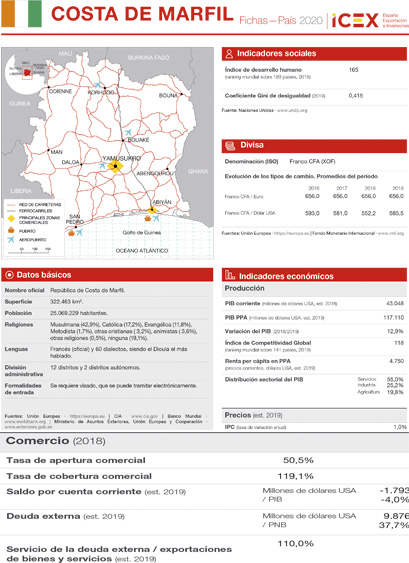Open the www.worldbank.org source link

25,422
